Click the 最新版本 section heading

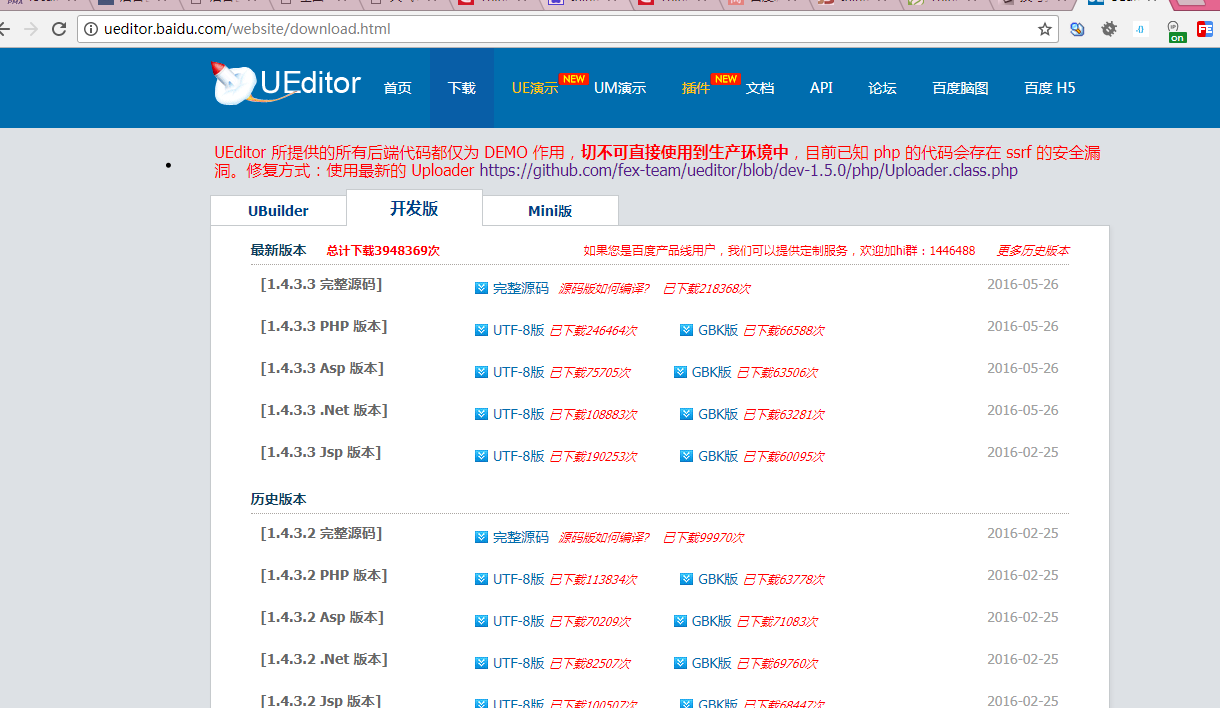point(278,251)
